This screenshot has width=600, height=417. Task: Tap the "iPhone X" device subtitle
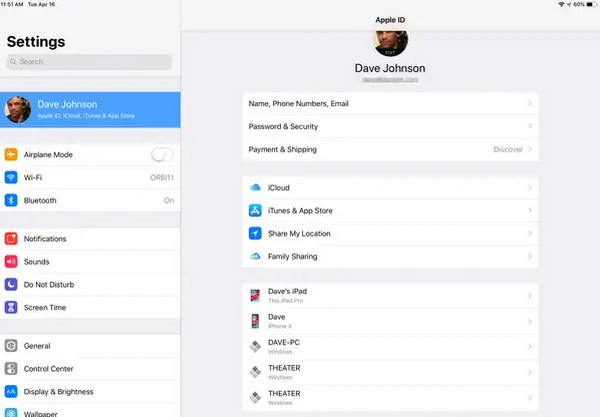tap(280, 326)
